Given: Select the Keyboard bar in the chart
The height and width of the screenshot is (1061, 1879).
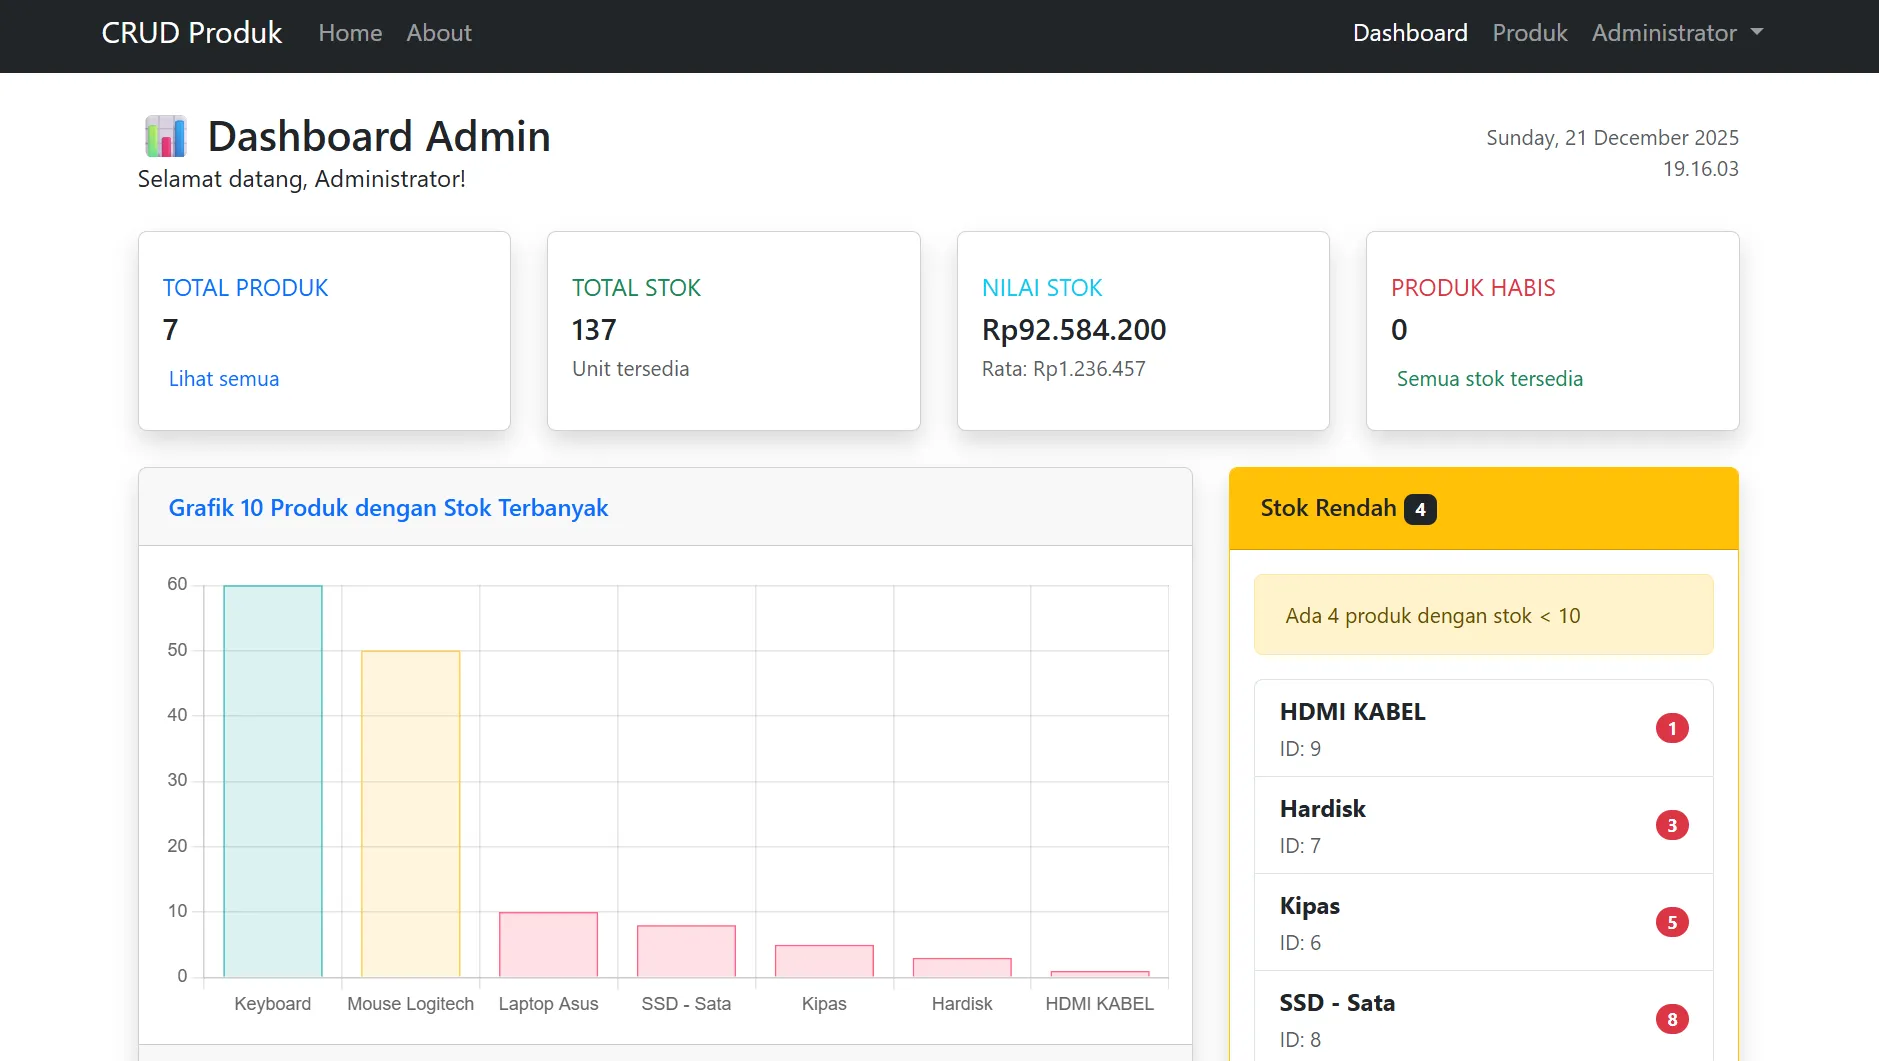Looking at the screenshot, I should click(x=273, y=780).
